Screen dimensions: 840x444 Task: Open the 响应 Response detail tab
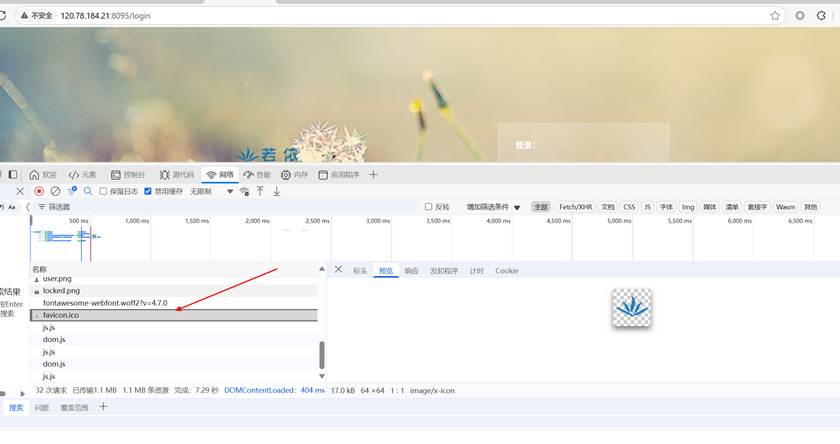tap(411, 270)
